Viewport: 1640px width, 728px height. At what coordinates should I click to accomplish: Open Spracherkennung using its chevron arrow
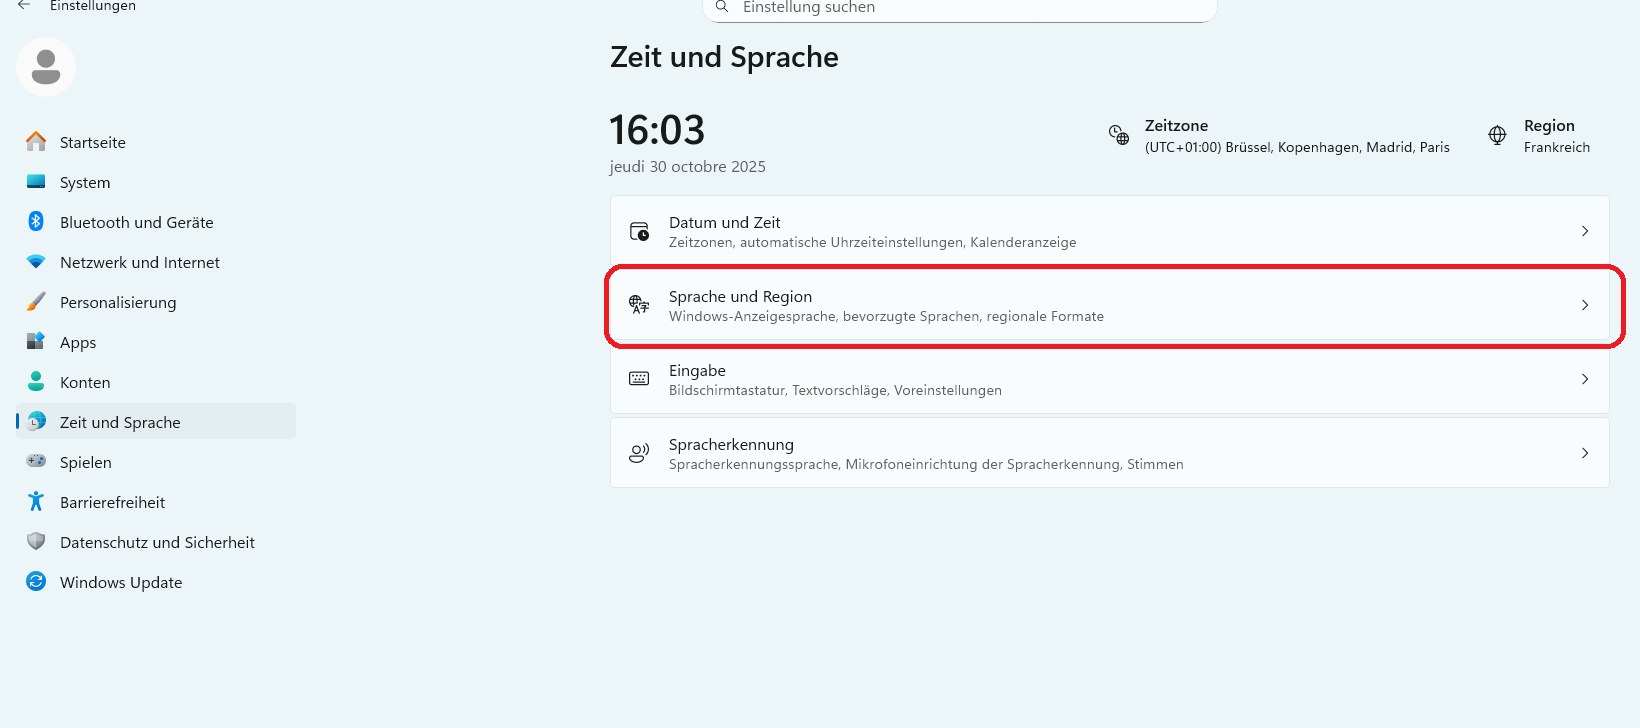click(x=1585, y=453)
